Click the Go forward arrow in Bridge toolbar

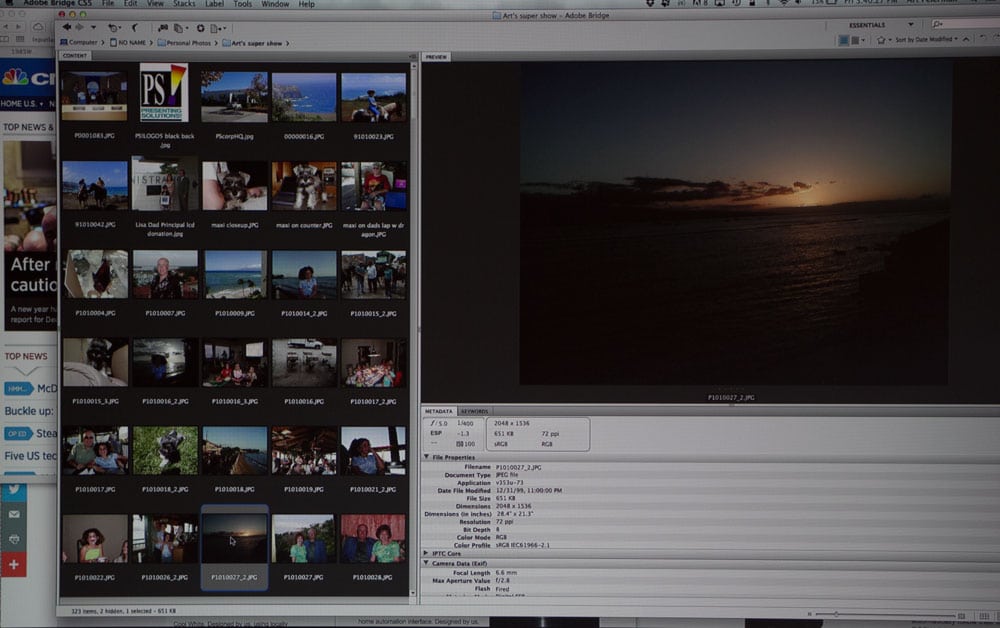coord(79,27)
